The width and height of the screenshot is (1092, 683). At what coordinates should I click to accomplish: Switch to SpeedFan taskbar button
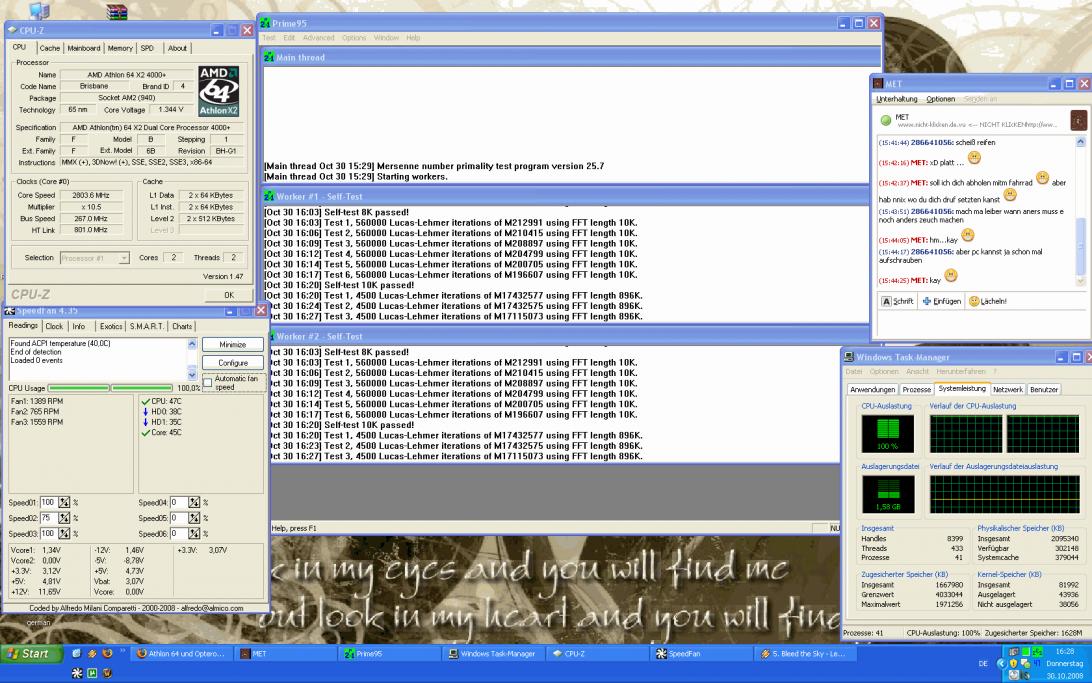700,654
